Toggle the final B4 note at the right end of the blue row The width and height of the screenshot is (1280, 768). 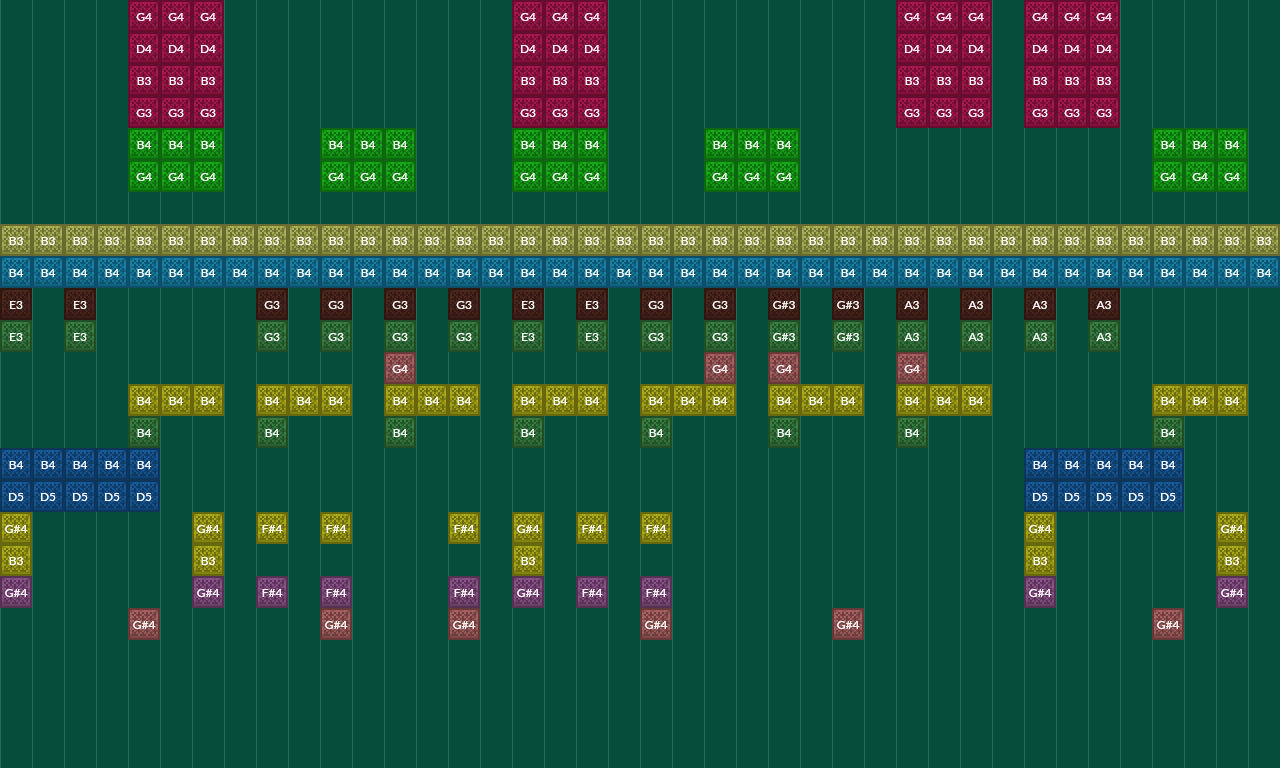coord(1263,272)
